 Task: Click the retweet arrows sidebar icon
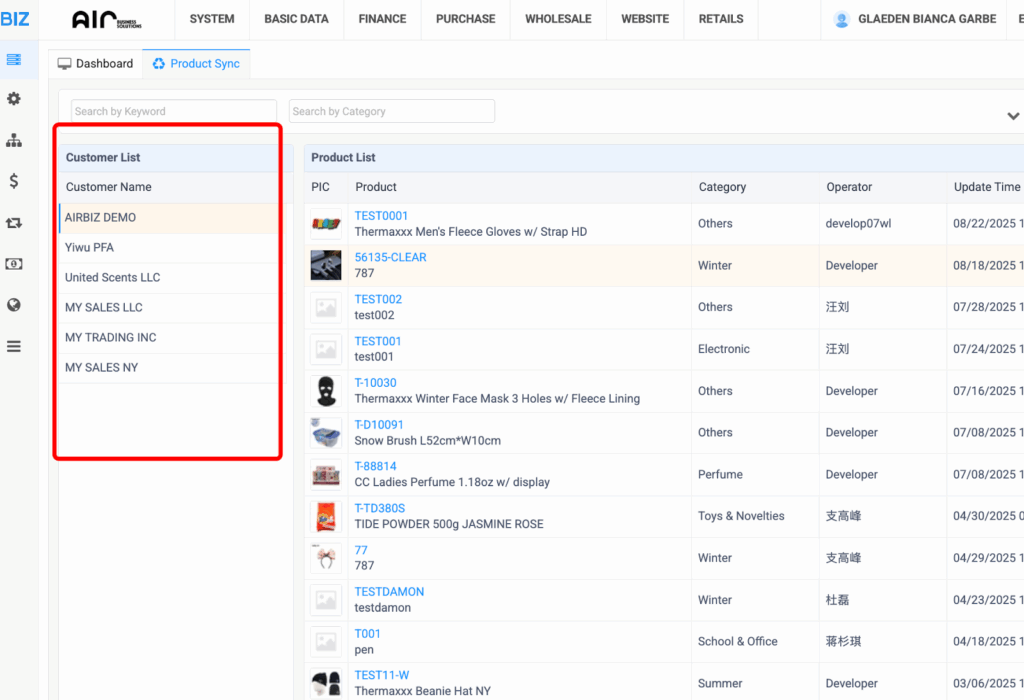pyautogui.click(x=14, y=223)
